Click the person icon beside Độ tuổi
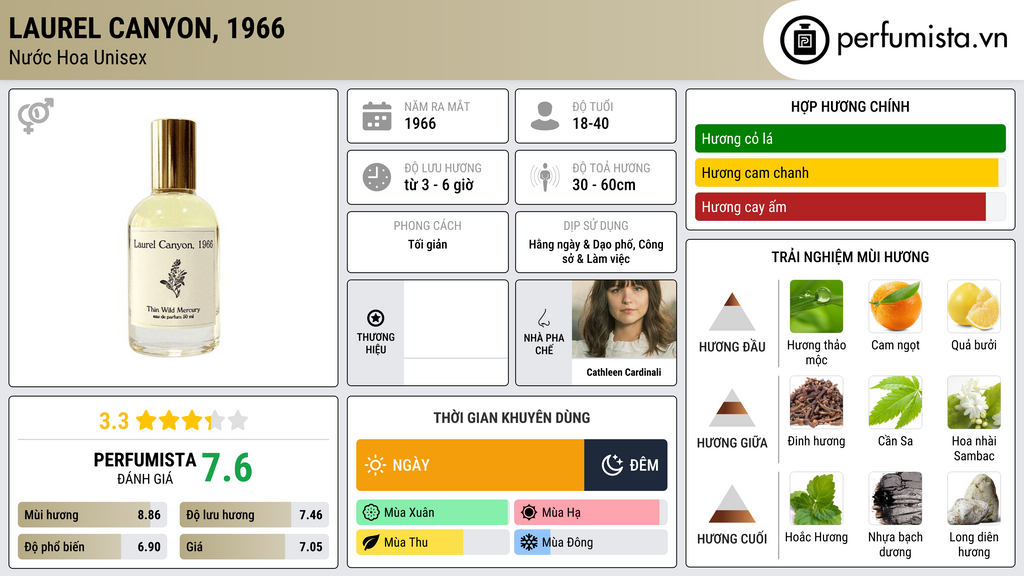This screenshot has width=1024, height=576. point(545,116)
